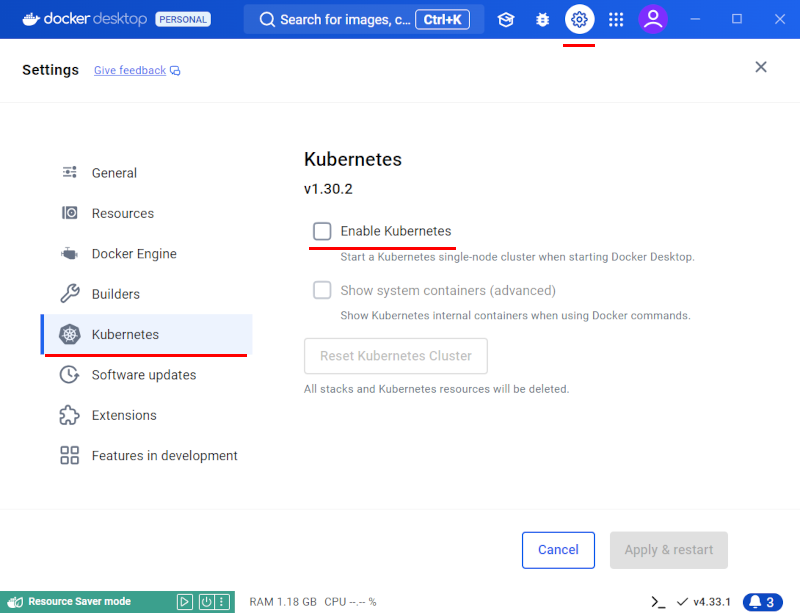Close the Settings panel with X

(x=761, y=67)
